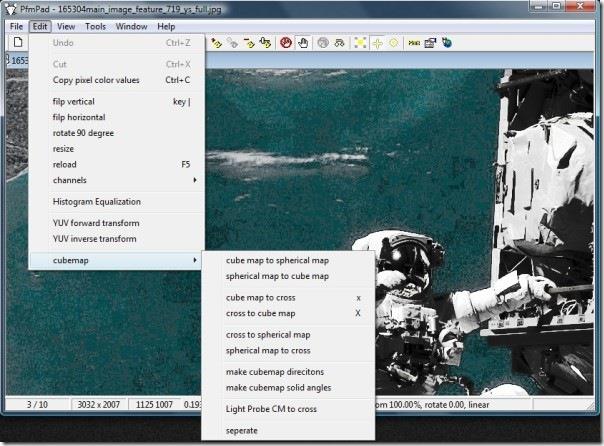Click the yellow crosshair icon
The width and height of the screenshot is (604, 446).
pyautogui.click(x=377, y=43)
